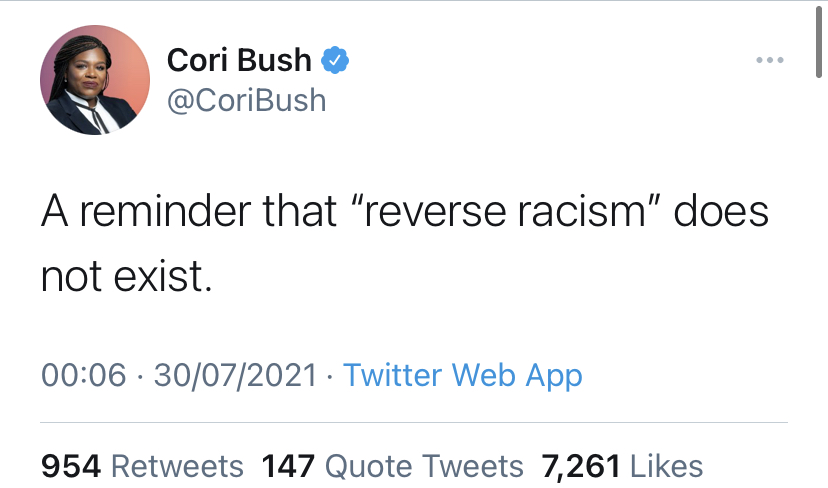Open the 147 Quote Tweets list

pyautogui.click(x=392, y=465)
